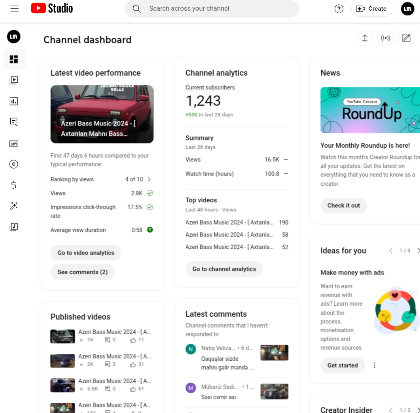420x413 pixels.
Task: Focus the Search across your channel field
Action: (212, 9)
